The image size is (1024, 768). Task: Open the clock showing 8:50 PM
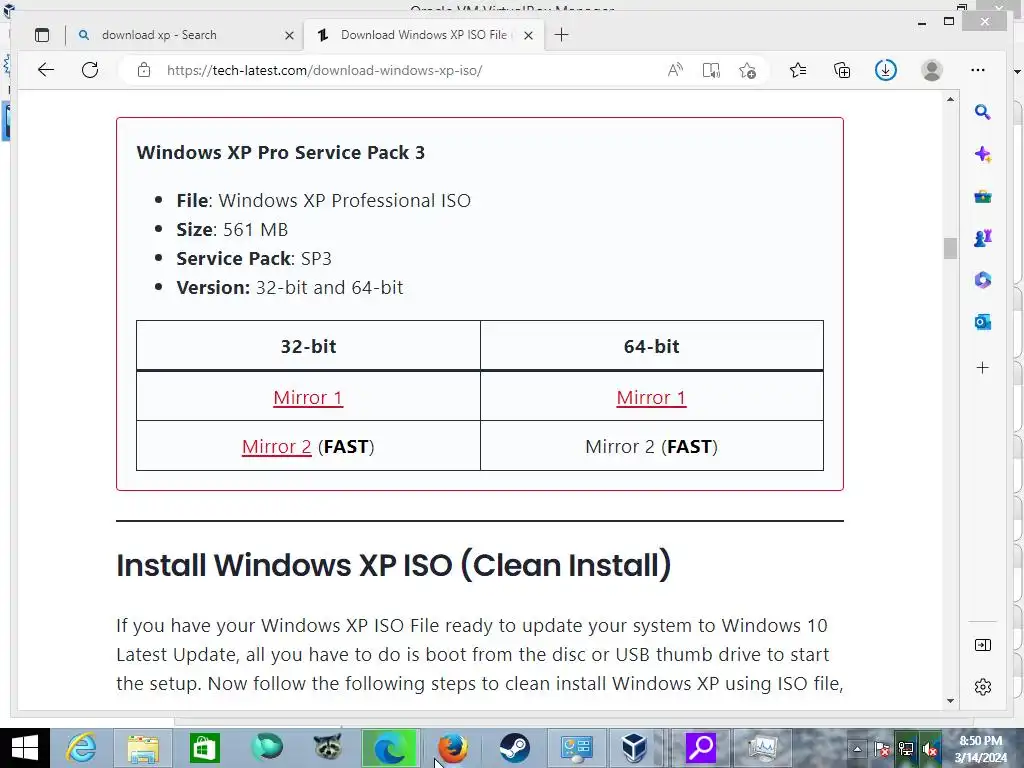(x=980, y=748)
